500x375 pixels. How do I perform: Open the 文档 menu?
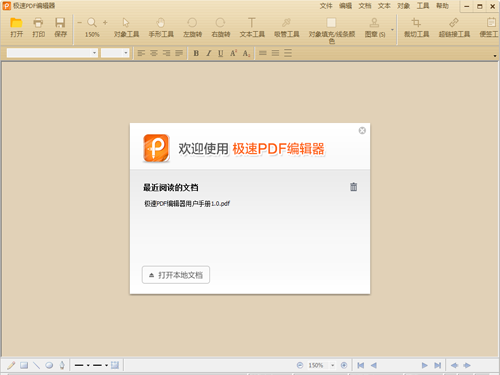[x=365, y=6]
